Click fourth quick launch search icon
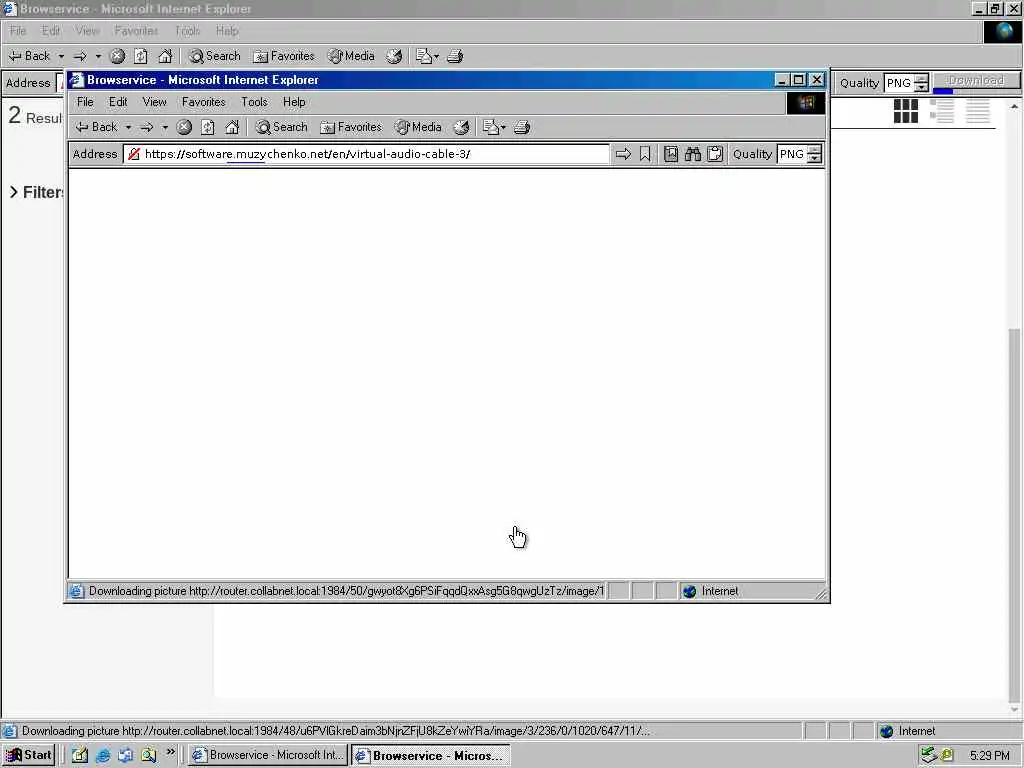Screen dimensions: 1024x768 coord(149,756)
